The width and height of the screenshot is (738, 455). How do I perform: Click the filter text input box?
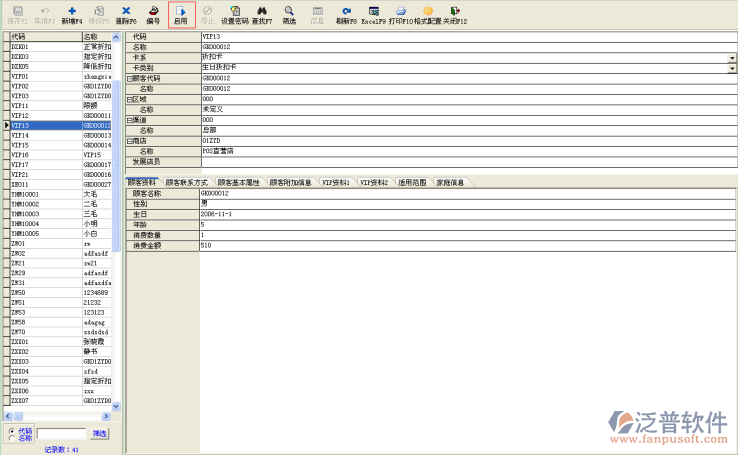pyautogui.click(x=61, y=434)
